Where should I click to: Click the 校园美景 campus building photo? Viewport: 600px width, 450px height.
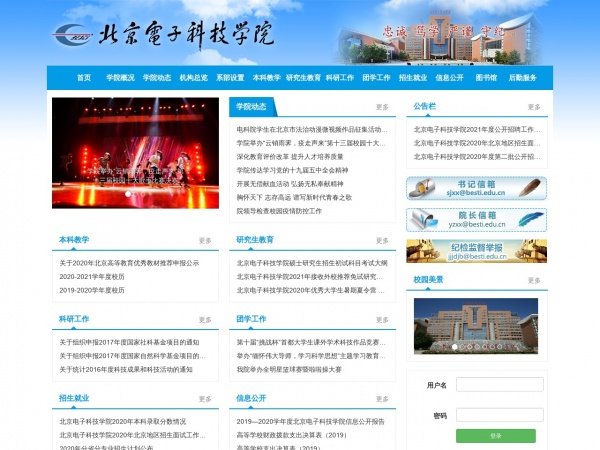[476, 326]
